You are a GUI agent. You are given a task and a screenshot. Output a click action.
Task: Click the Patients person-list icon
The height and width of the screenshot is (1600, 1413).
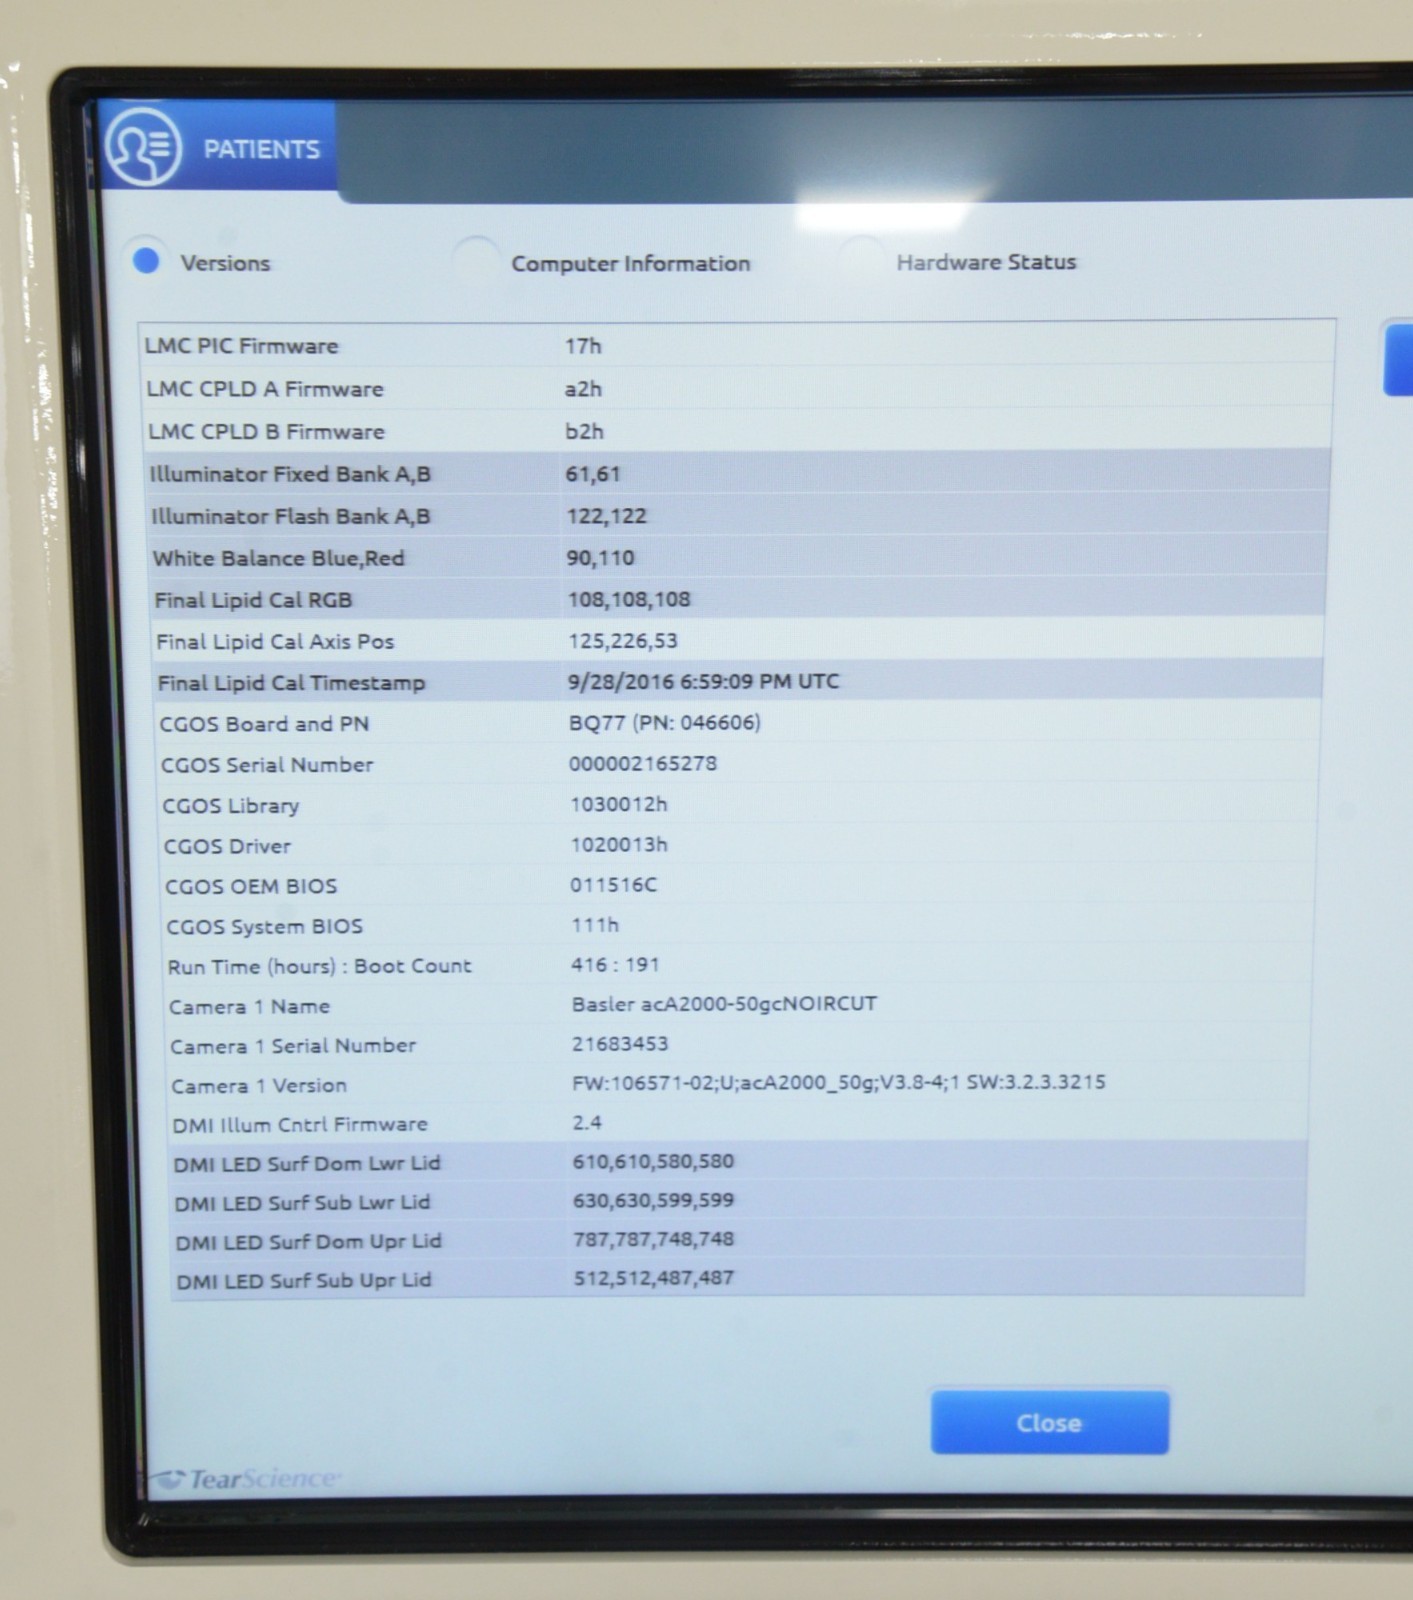click(x=143, y=147)
